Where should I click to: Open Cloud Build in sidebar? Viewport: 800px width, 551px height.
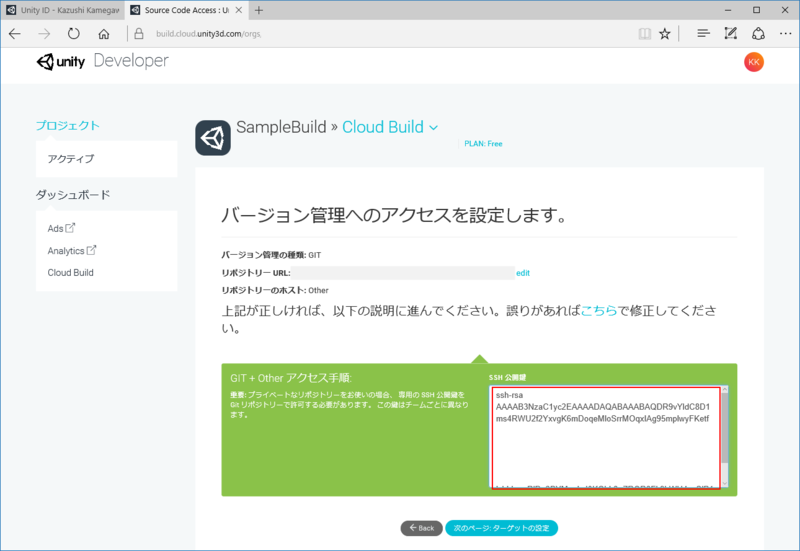click(x=70, y=272)
